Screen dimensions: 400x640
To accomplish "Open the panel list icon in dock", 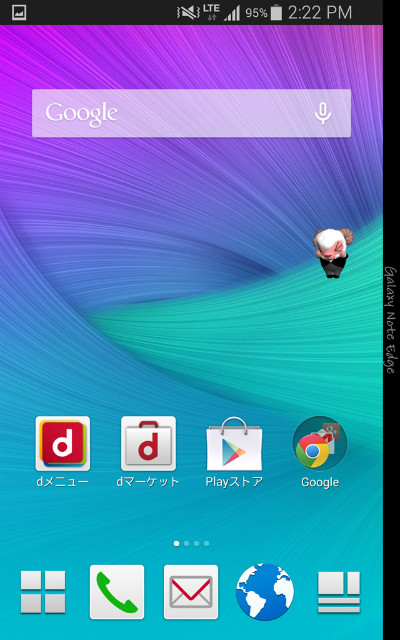I will click(x=339, y=592).
